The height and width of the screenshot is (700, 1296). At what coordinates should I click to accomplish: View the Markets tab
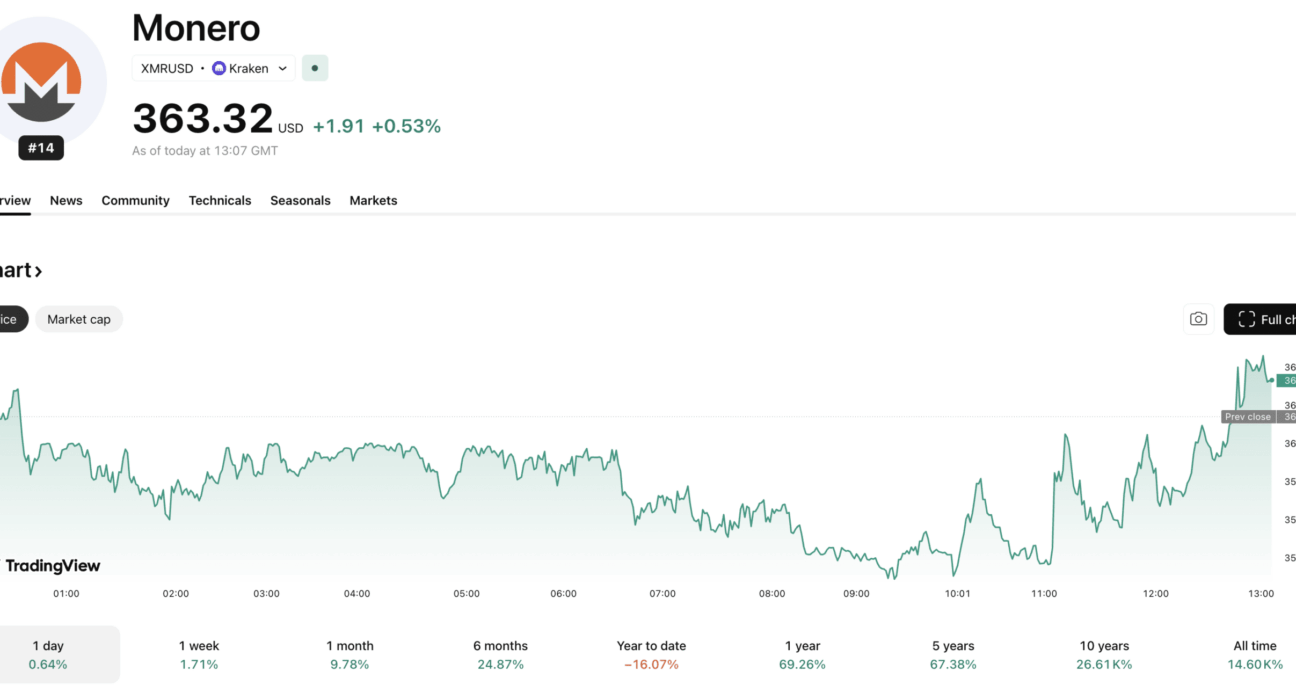coord(373,200)
